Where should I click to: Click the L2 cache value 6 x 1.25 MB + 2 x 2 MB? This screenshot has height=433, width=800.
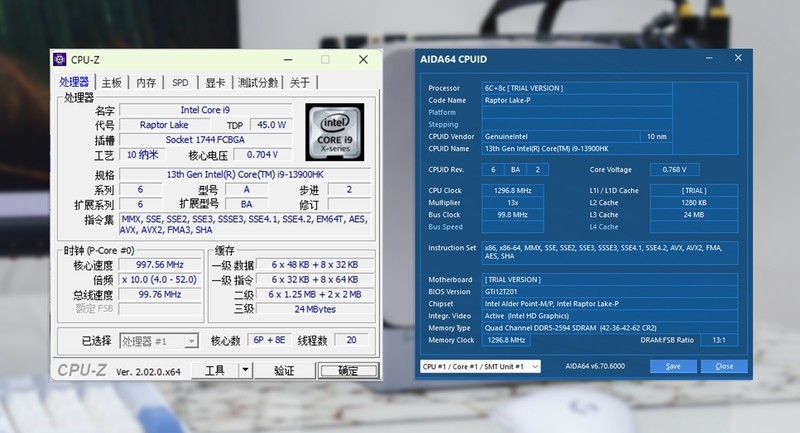pyautogui.click(x=315, y=294)
